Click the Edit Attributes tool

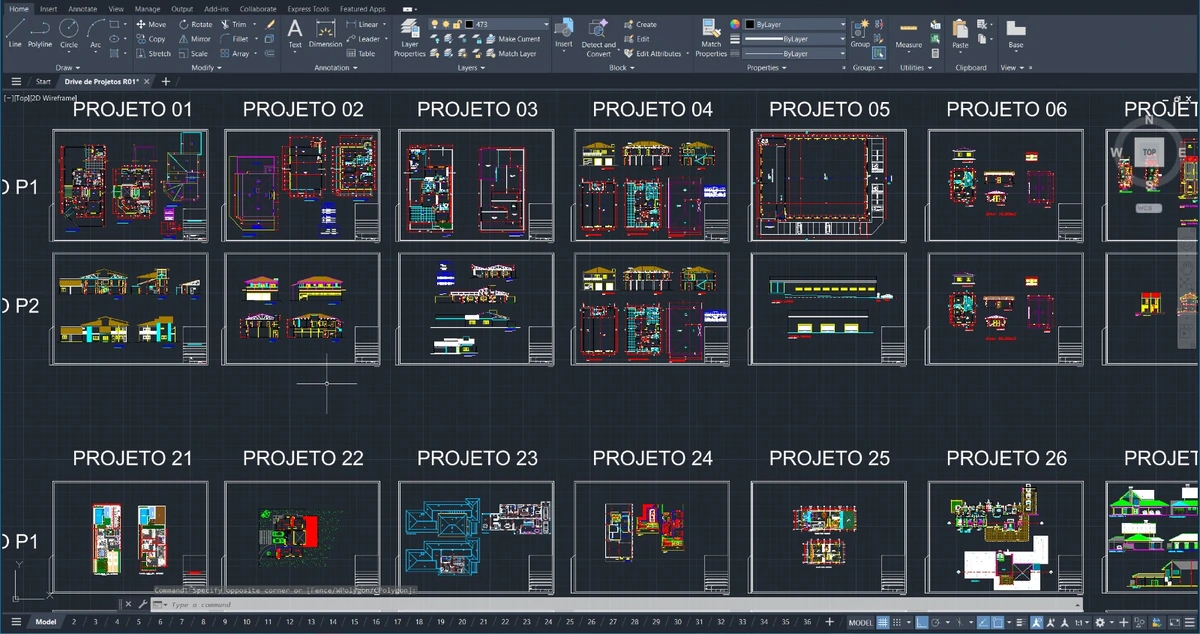(x=652, y=54)
